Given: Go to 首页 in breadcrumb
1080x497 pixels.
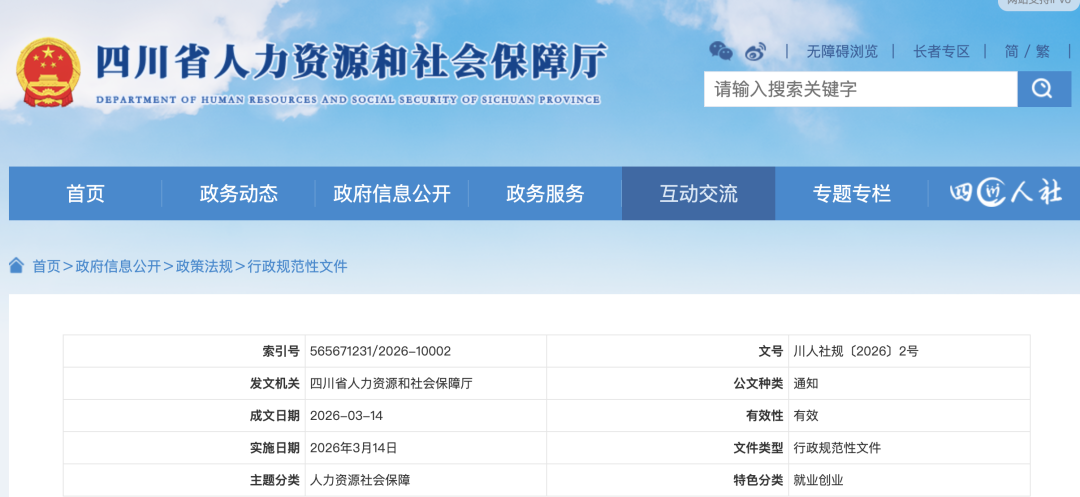Looking at the screenshot, I should point(47,266).
